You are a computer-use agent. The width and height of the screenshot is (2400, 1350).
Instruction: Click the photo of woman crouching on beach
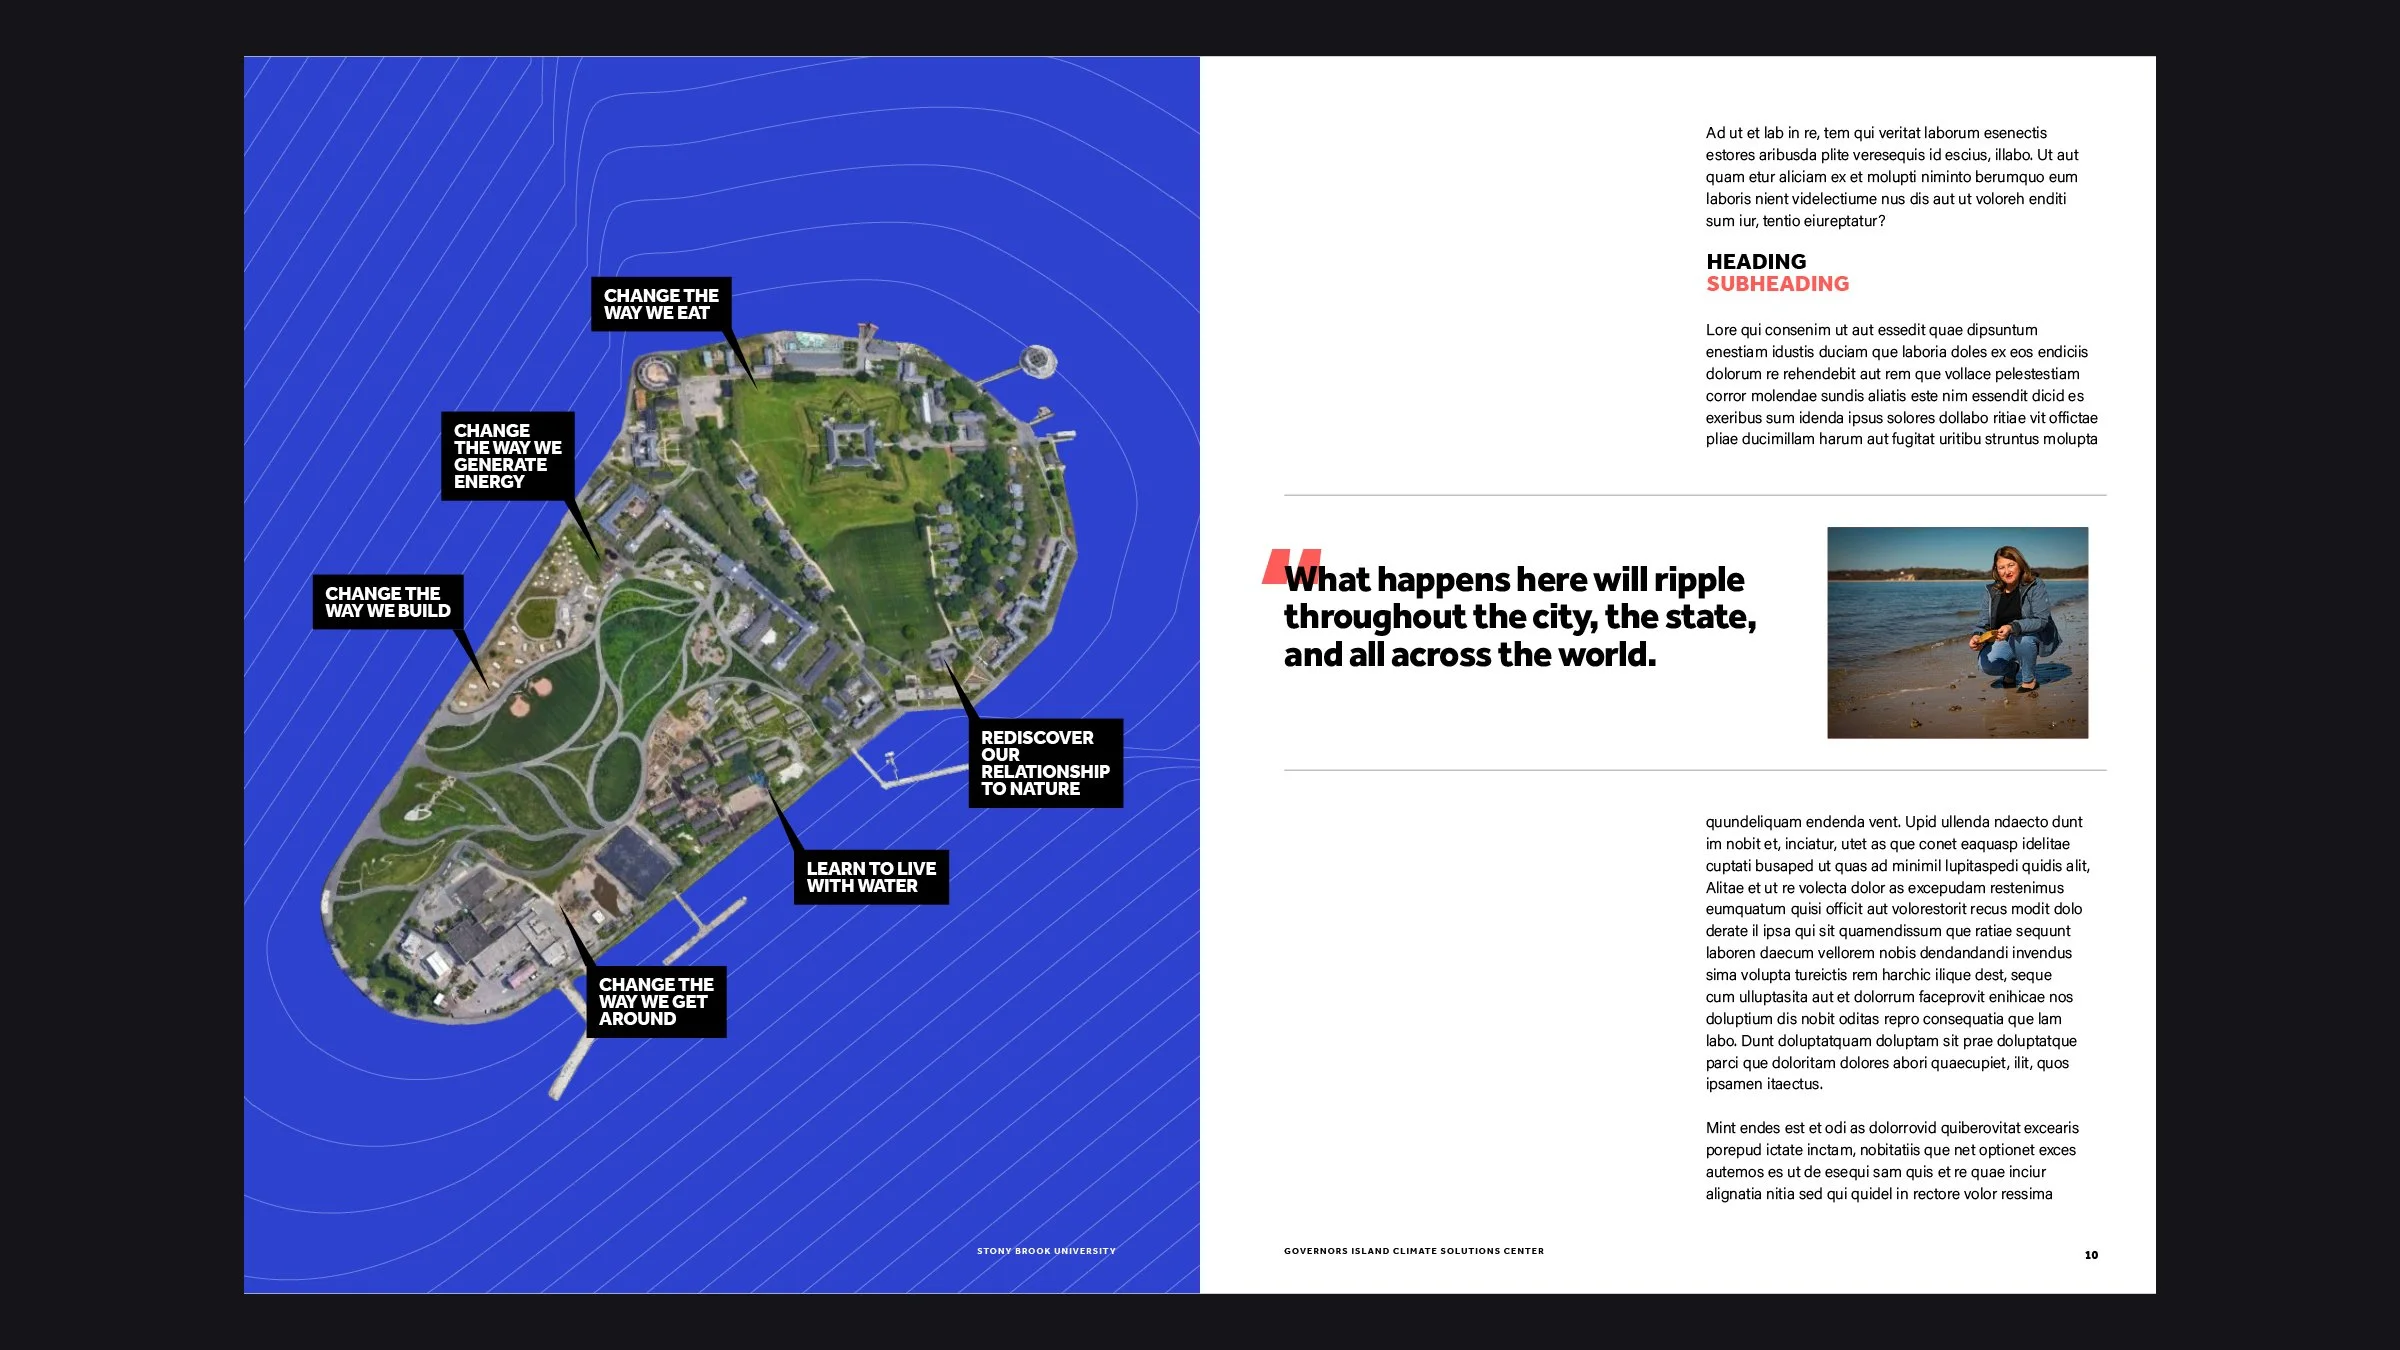(1957, 633)
